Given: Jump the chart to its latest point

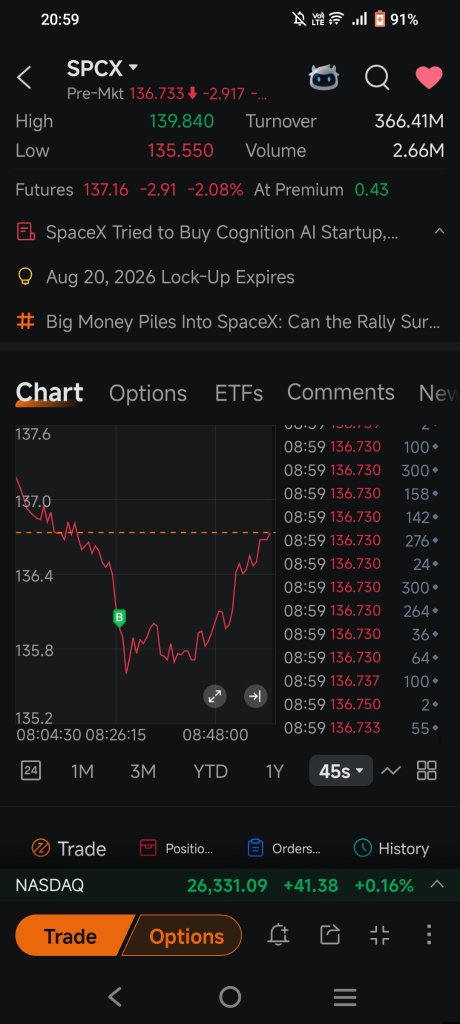Looking at the screenshot, I should point(255,696).
